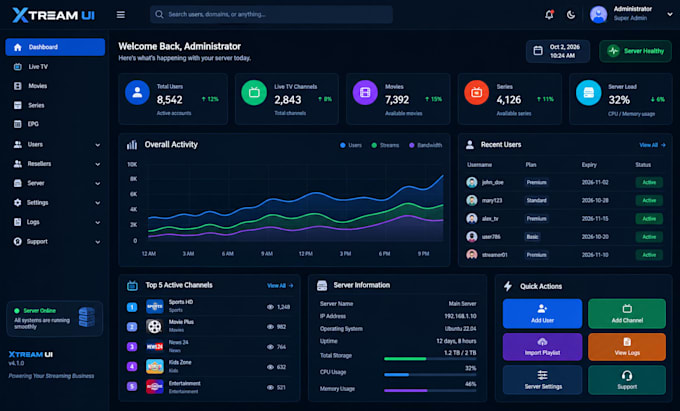Viewport: 680px width, 411px height.
Task: Click the Support lifebuoy icon in sidebar
Action: [x=17, y=241]
